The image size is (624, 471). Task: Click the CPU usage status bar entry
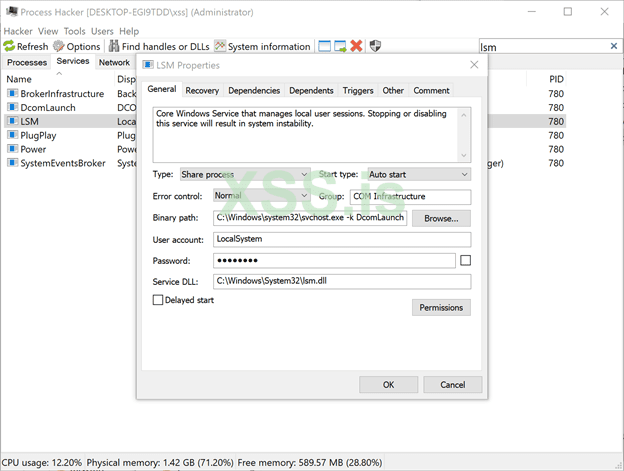point(42,463)
